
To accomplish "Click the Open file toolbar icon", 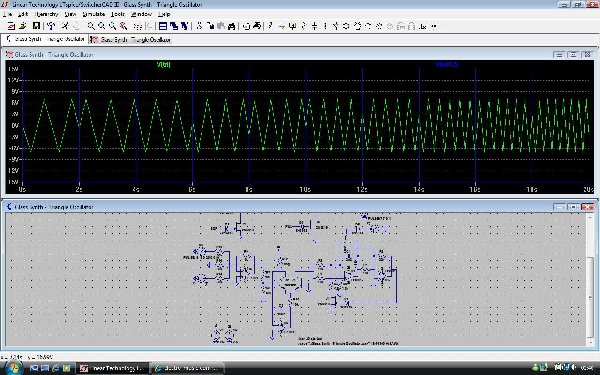I will pos(23,26).
